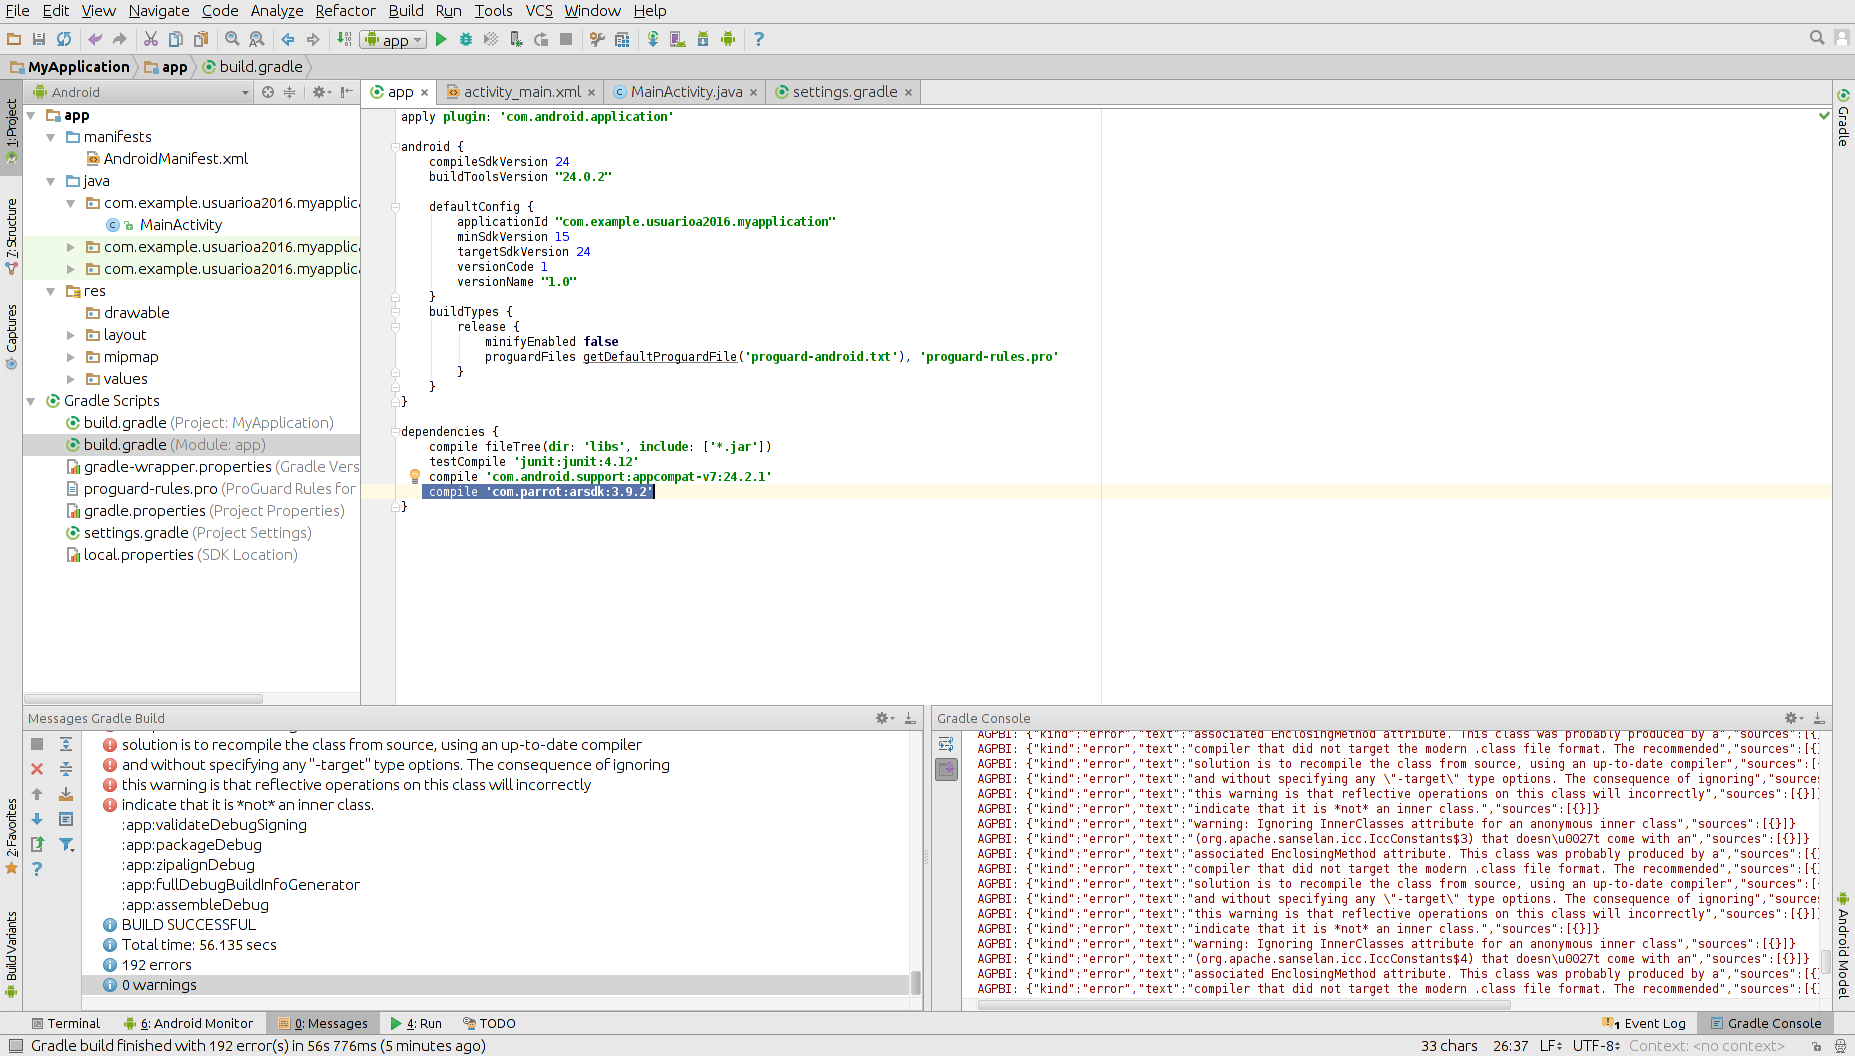1855x1056 pixels.
Task: Click red X close icon in Messages panel
Action: (37, 769)
